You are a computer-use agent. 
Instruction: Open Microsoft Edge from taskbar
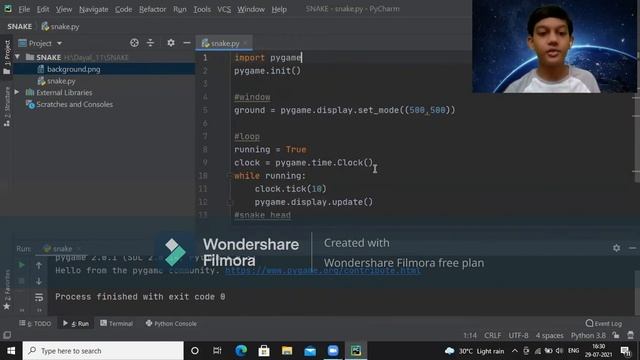coord(241,351)
